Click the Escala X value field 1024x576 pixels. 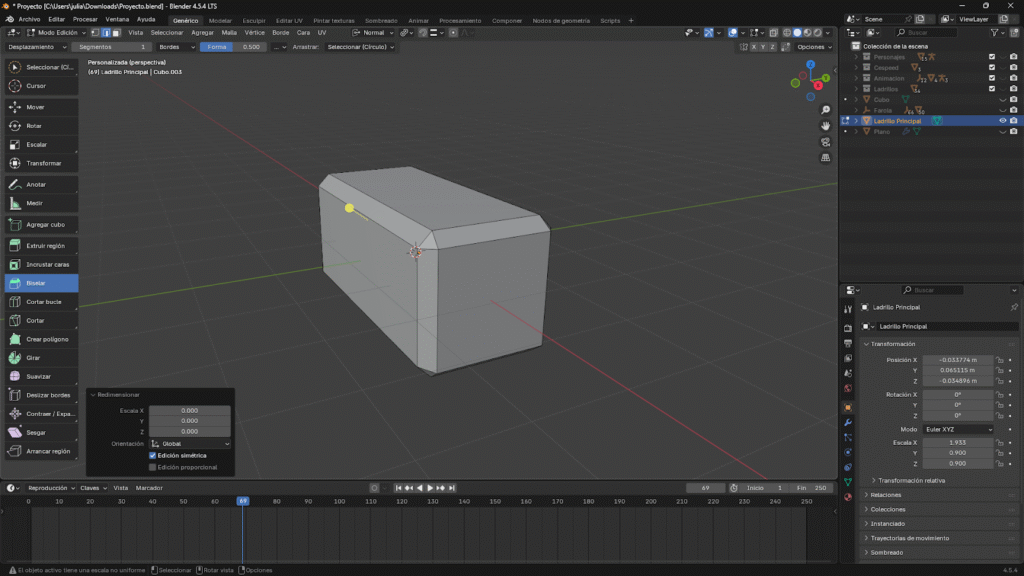pos(957,442)
